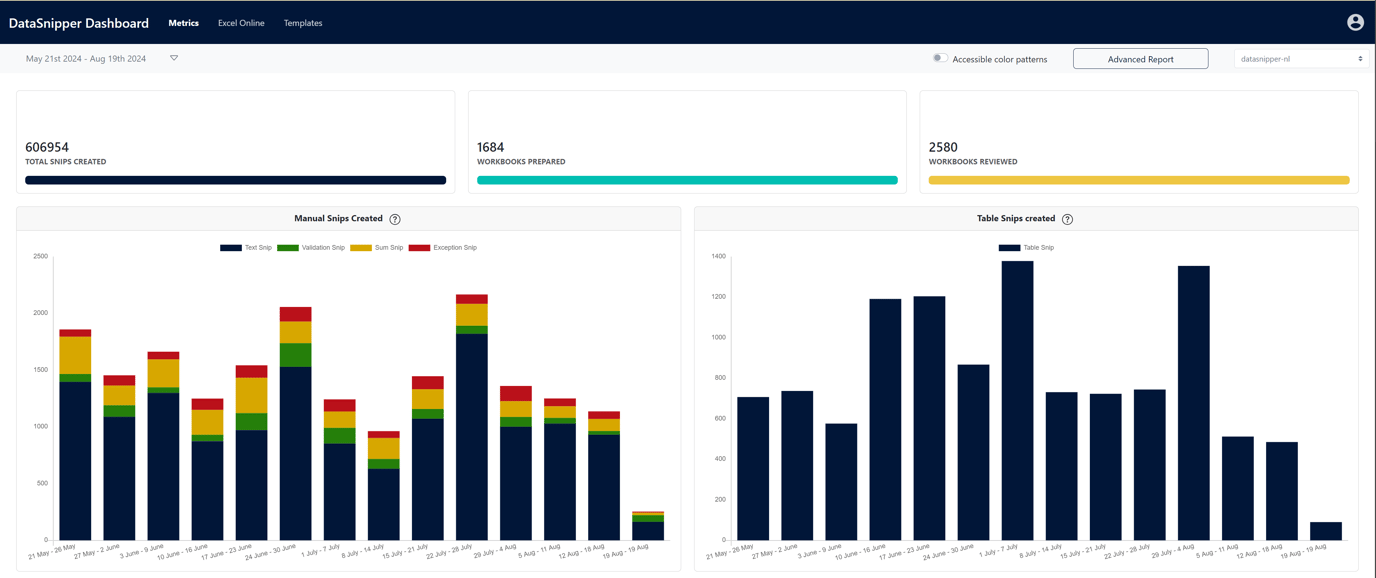This screenshot has width=1376, height=578.
Task: Click the DataSnipper Dashboard title
Action: 79,23
